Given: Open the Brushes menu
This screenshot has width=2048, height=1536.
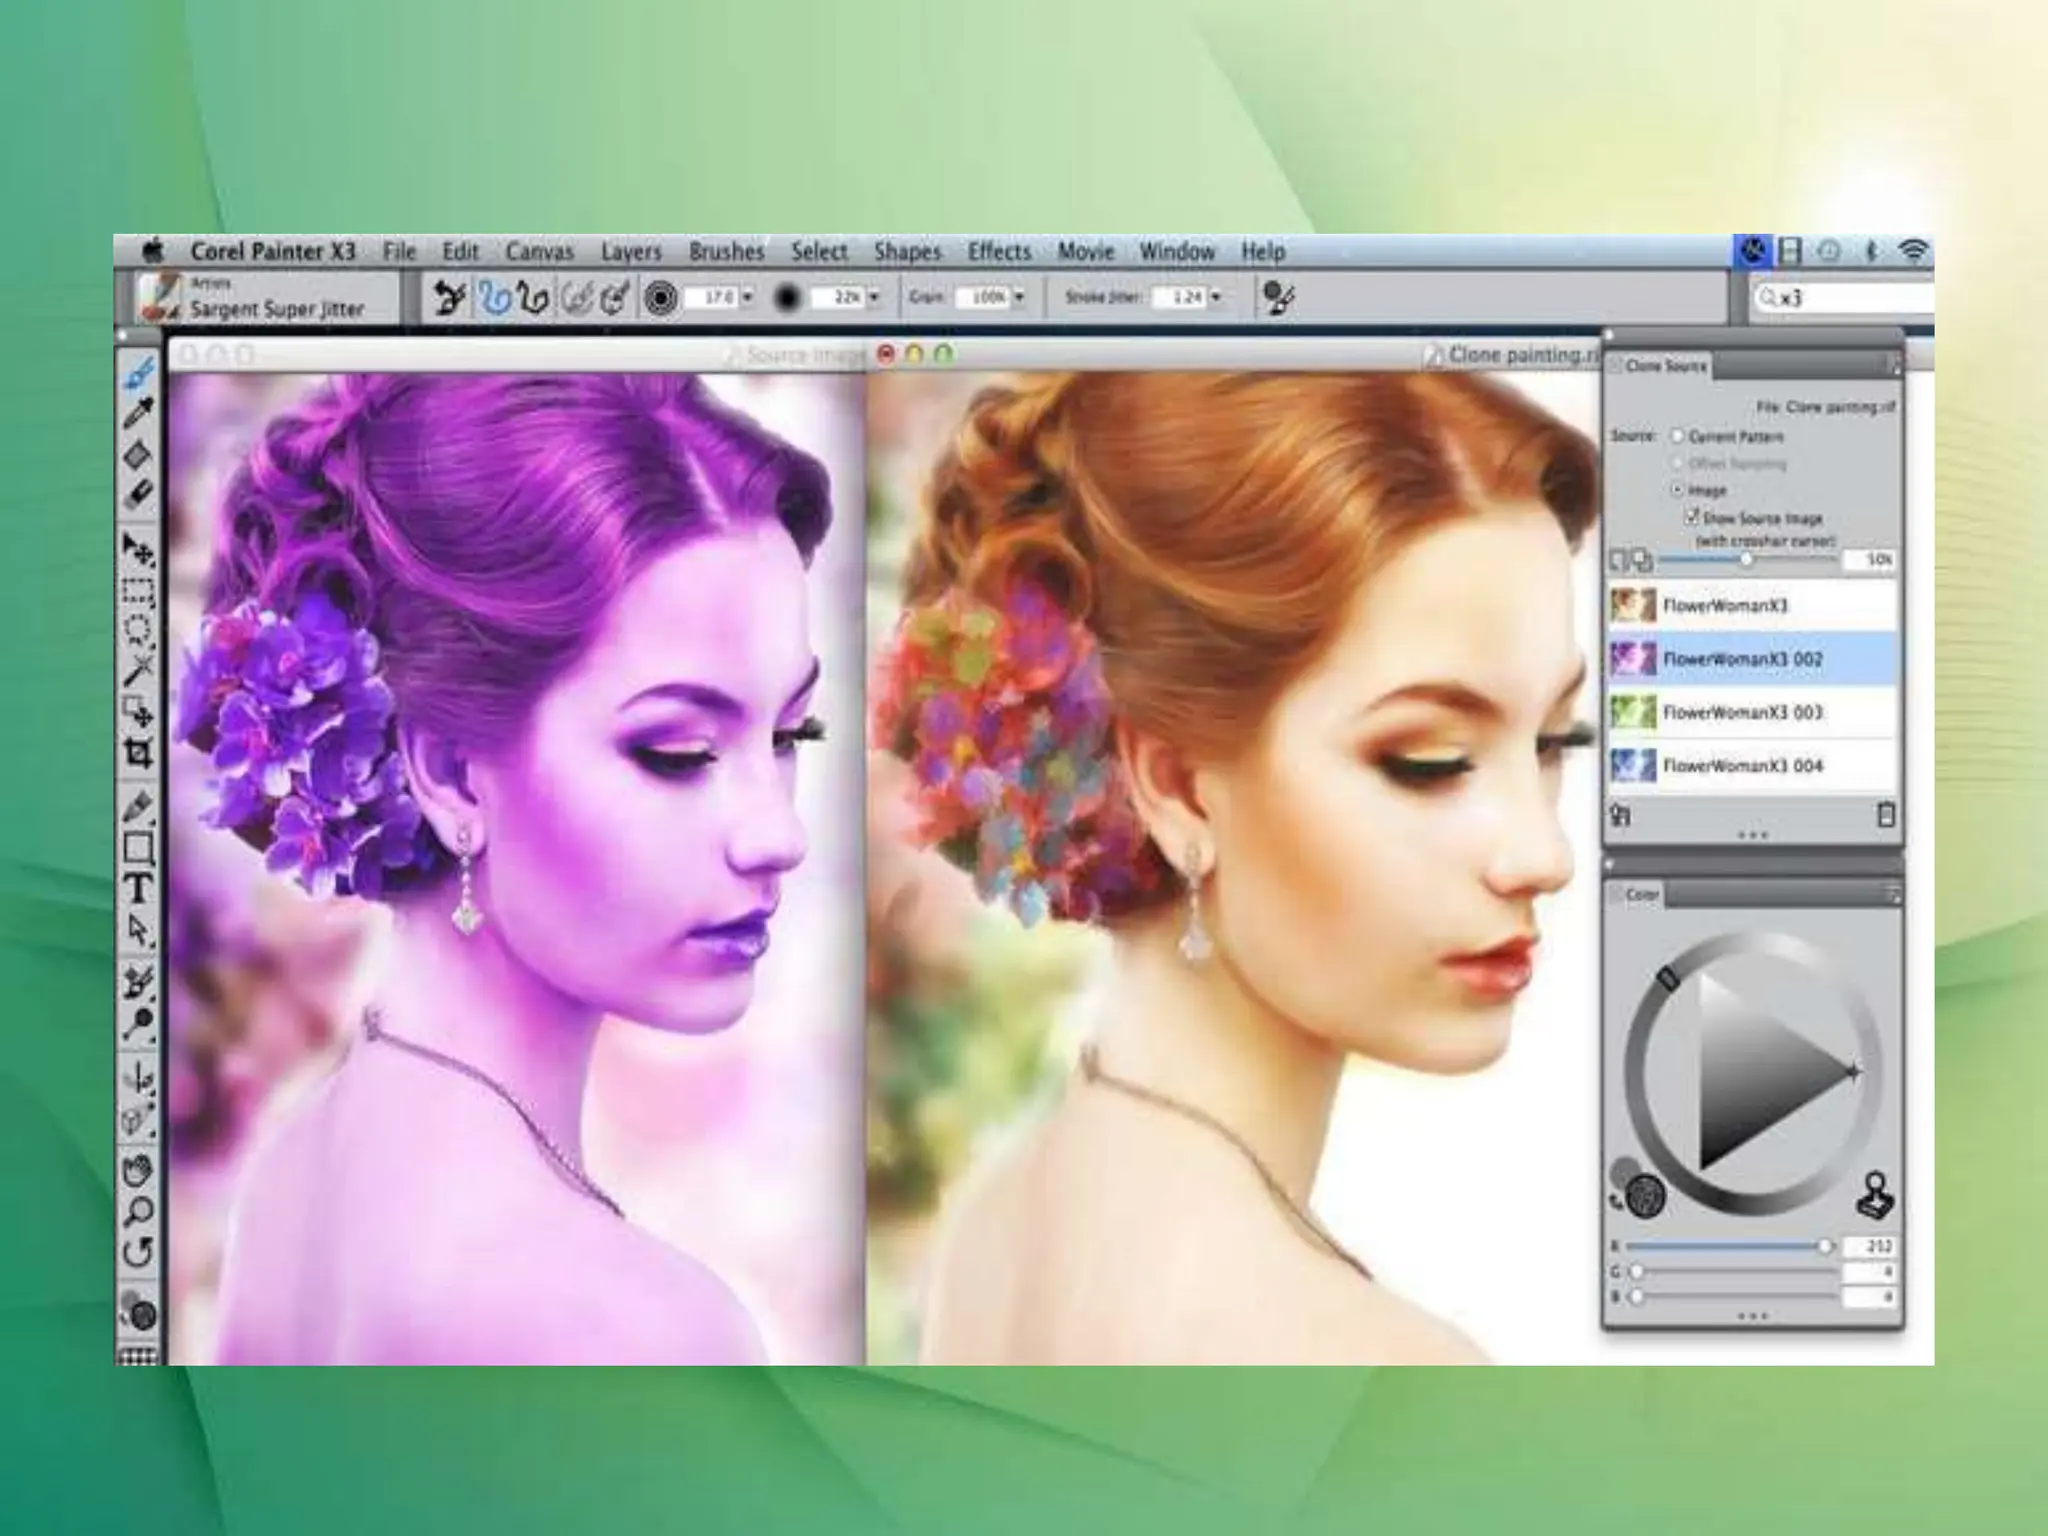Looking at the screenshot, I should 726,252.
